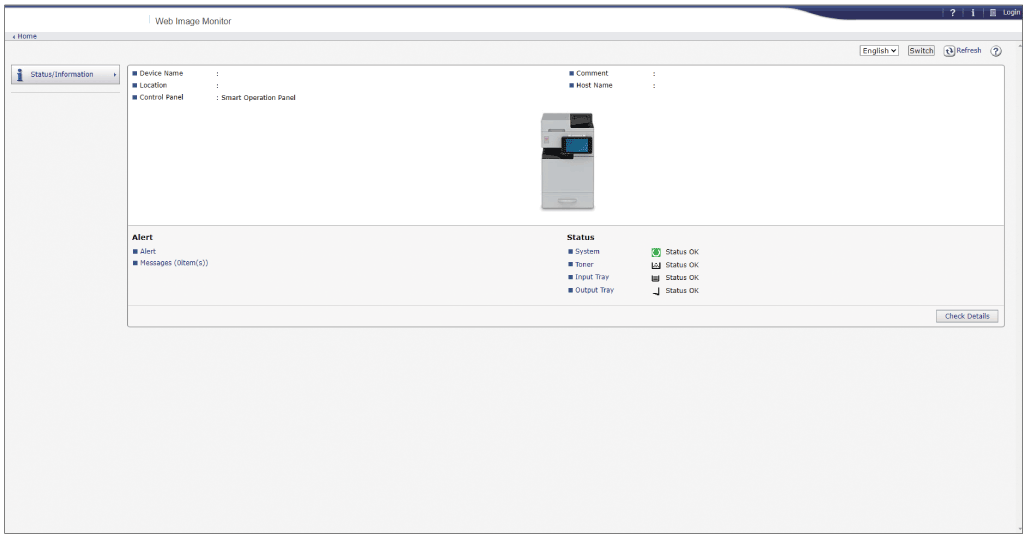This screenshot has height=539, width=1028.
Task: Click Status OK text beside Output Tray
Action: click(x=682, y=290)
